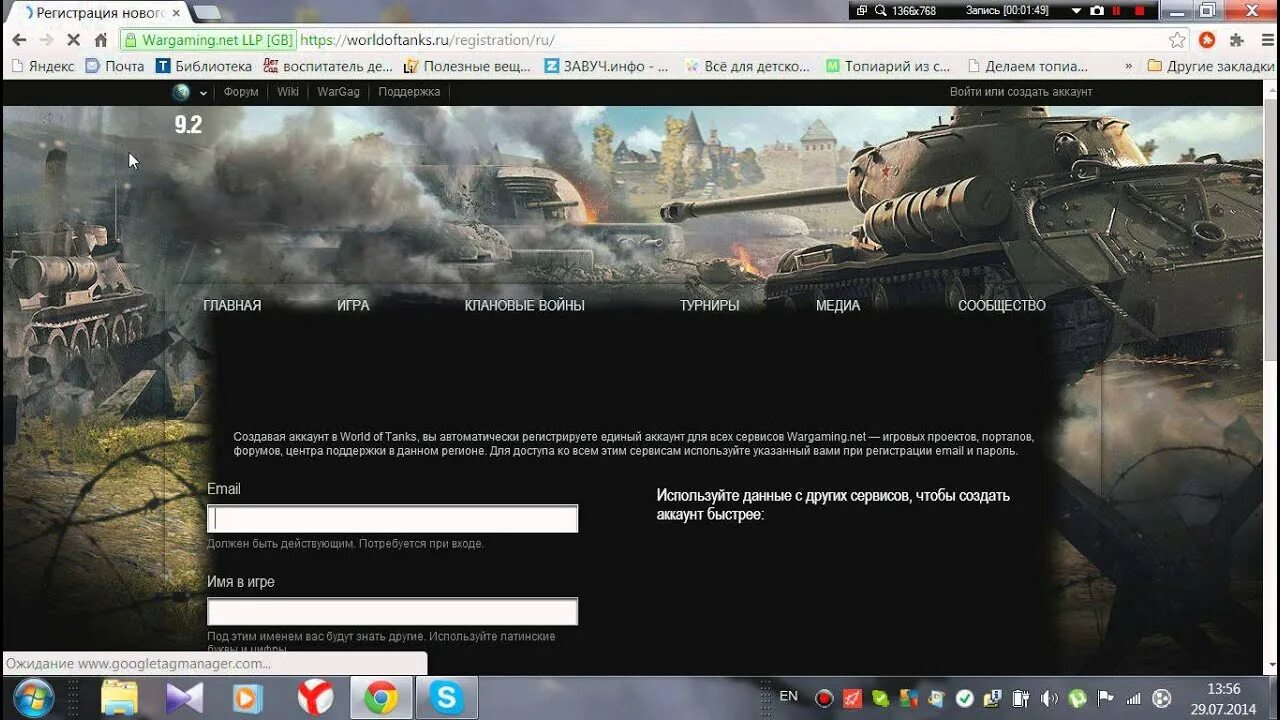The height and width of the screenshot is (720, 1280).
Task: Click the red rocket tray icon
Action: (852, 698)
